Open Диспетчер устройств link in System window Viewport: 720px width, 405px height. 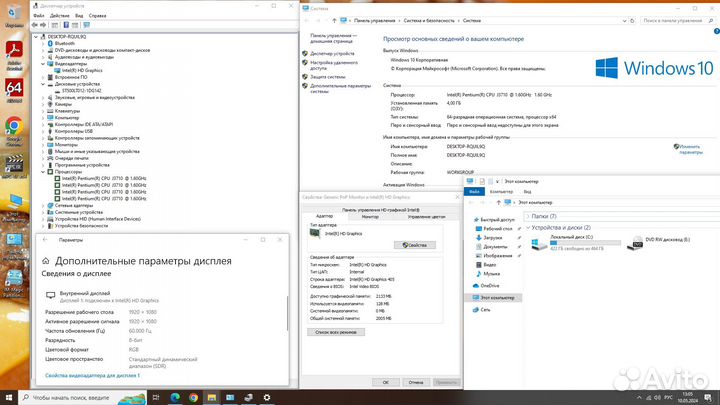(332, 54)
